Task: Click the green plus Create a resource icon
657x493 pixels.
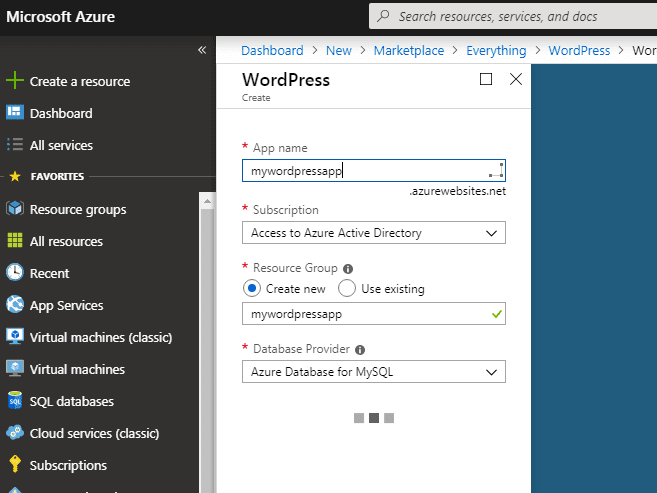Action: tap(15, 81)
